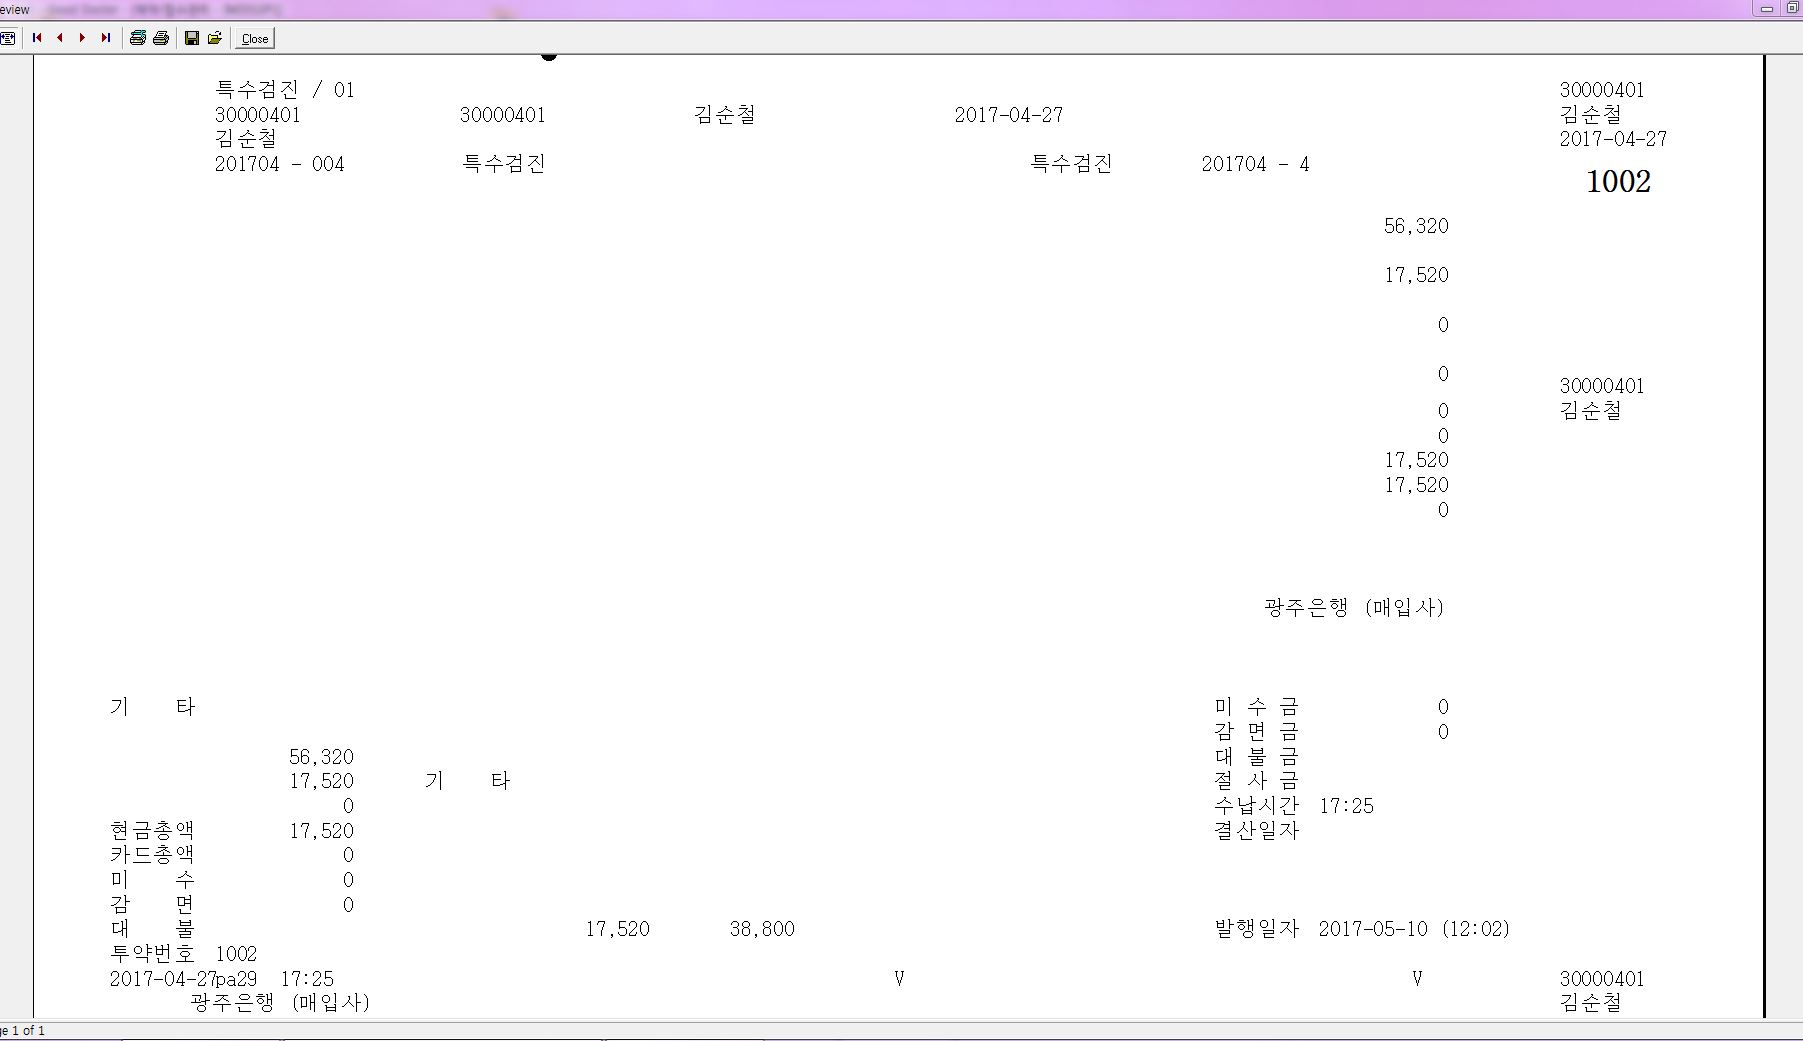Image resolution: width=1803 pixels, height=1041 pixels.
Task: Click the large 1002 number in the report
Action: coord(1618,182)
